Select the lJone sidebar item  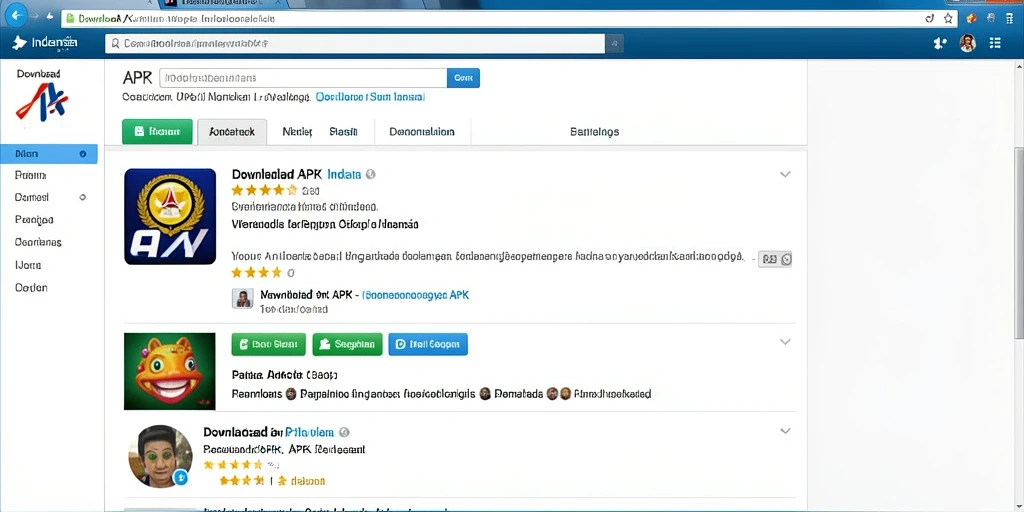tap(27, 265)
